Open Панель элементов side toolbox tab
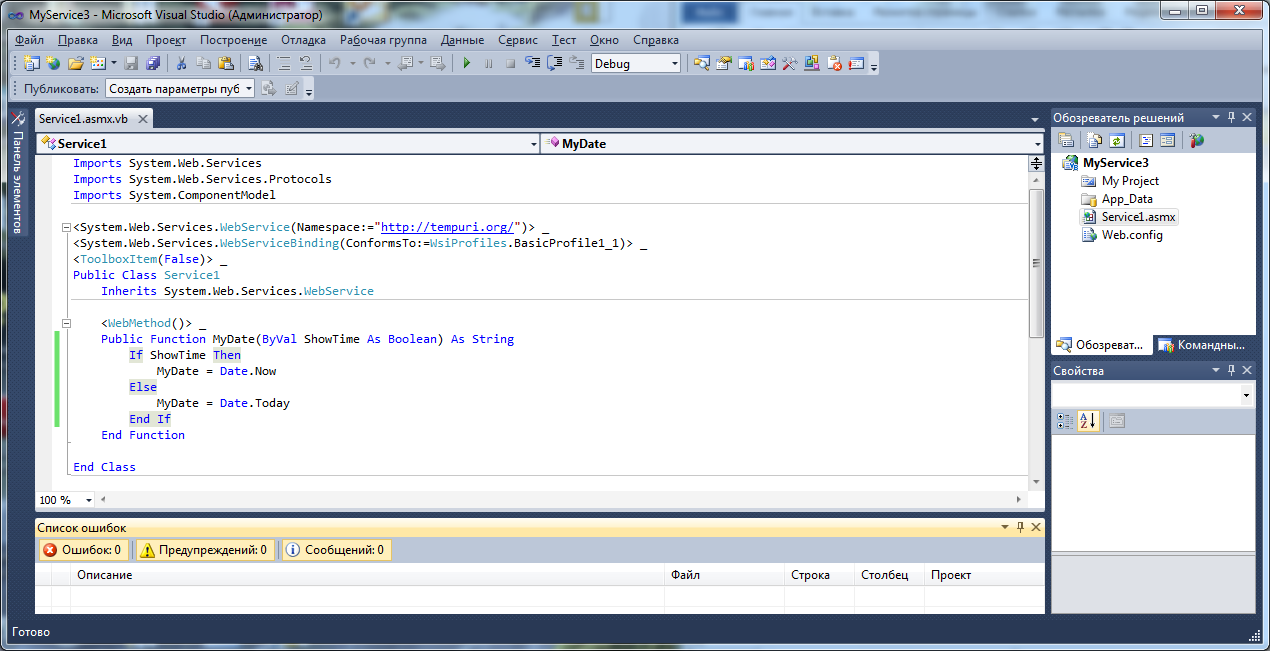The width and height of the screenshot is (1270, 651). point(17,174)
